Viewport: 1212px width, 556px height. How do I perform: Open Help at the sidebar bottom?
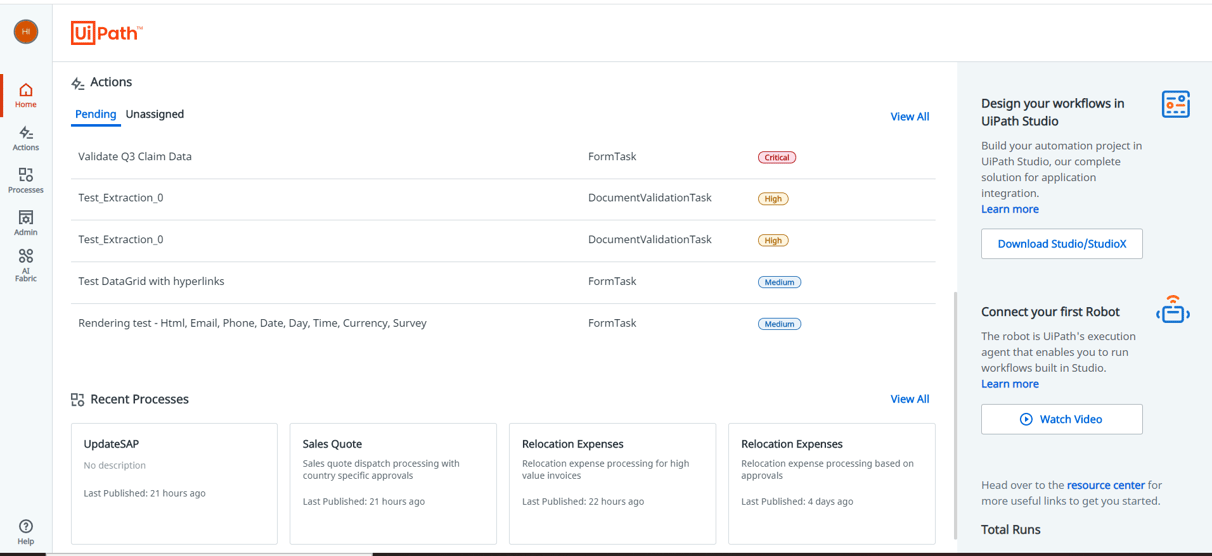tap(26, 532)
